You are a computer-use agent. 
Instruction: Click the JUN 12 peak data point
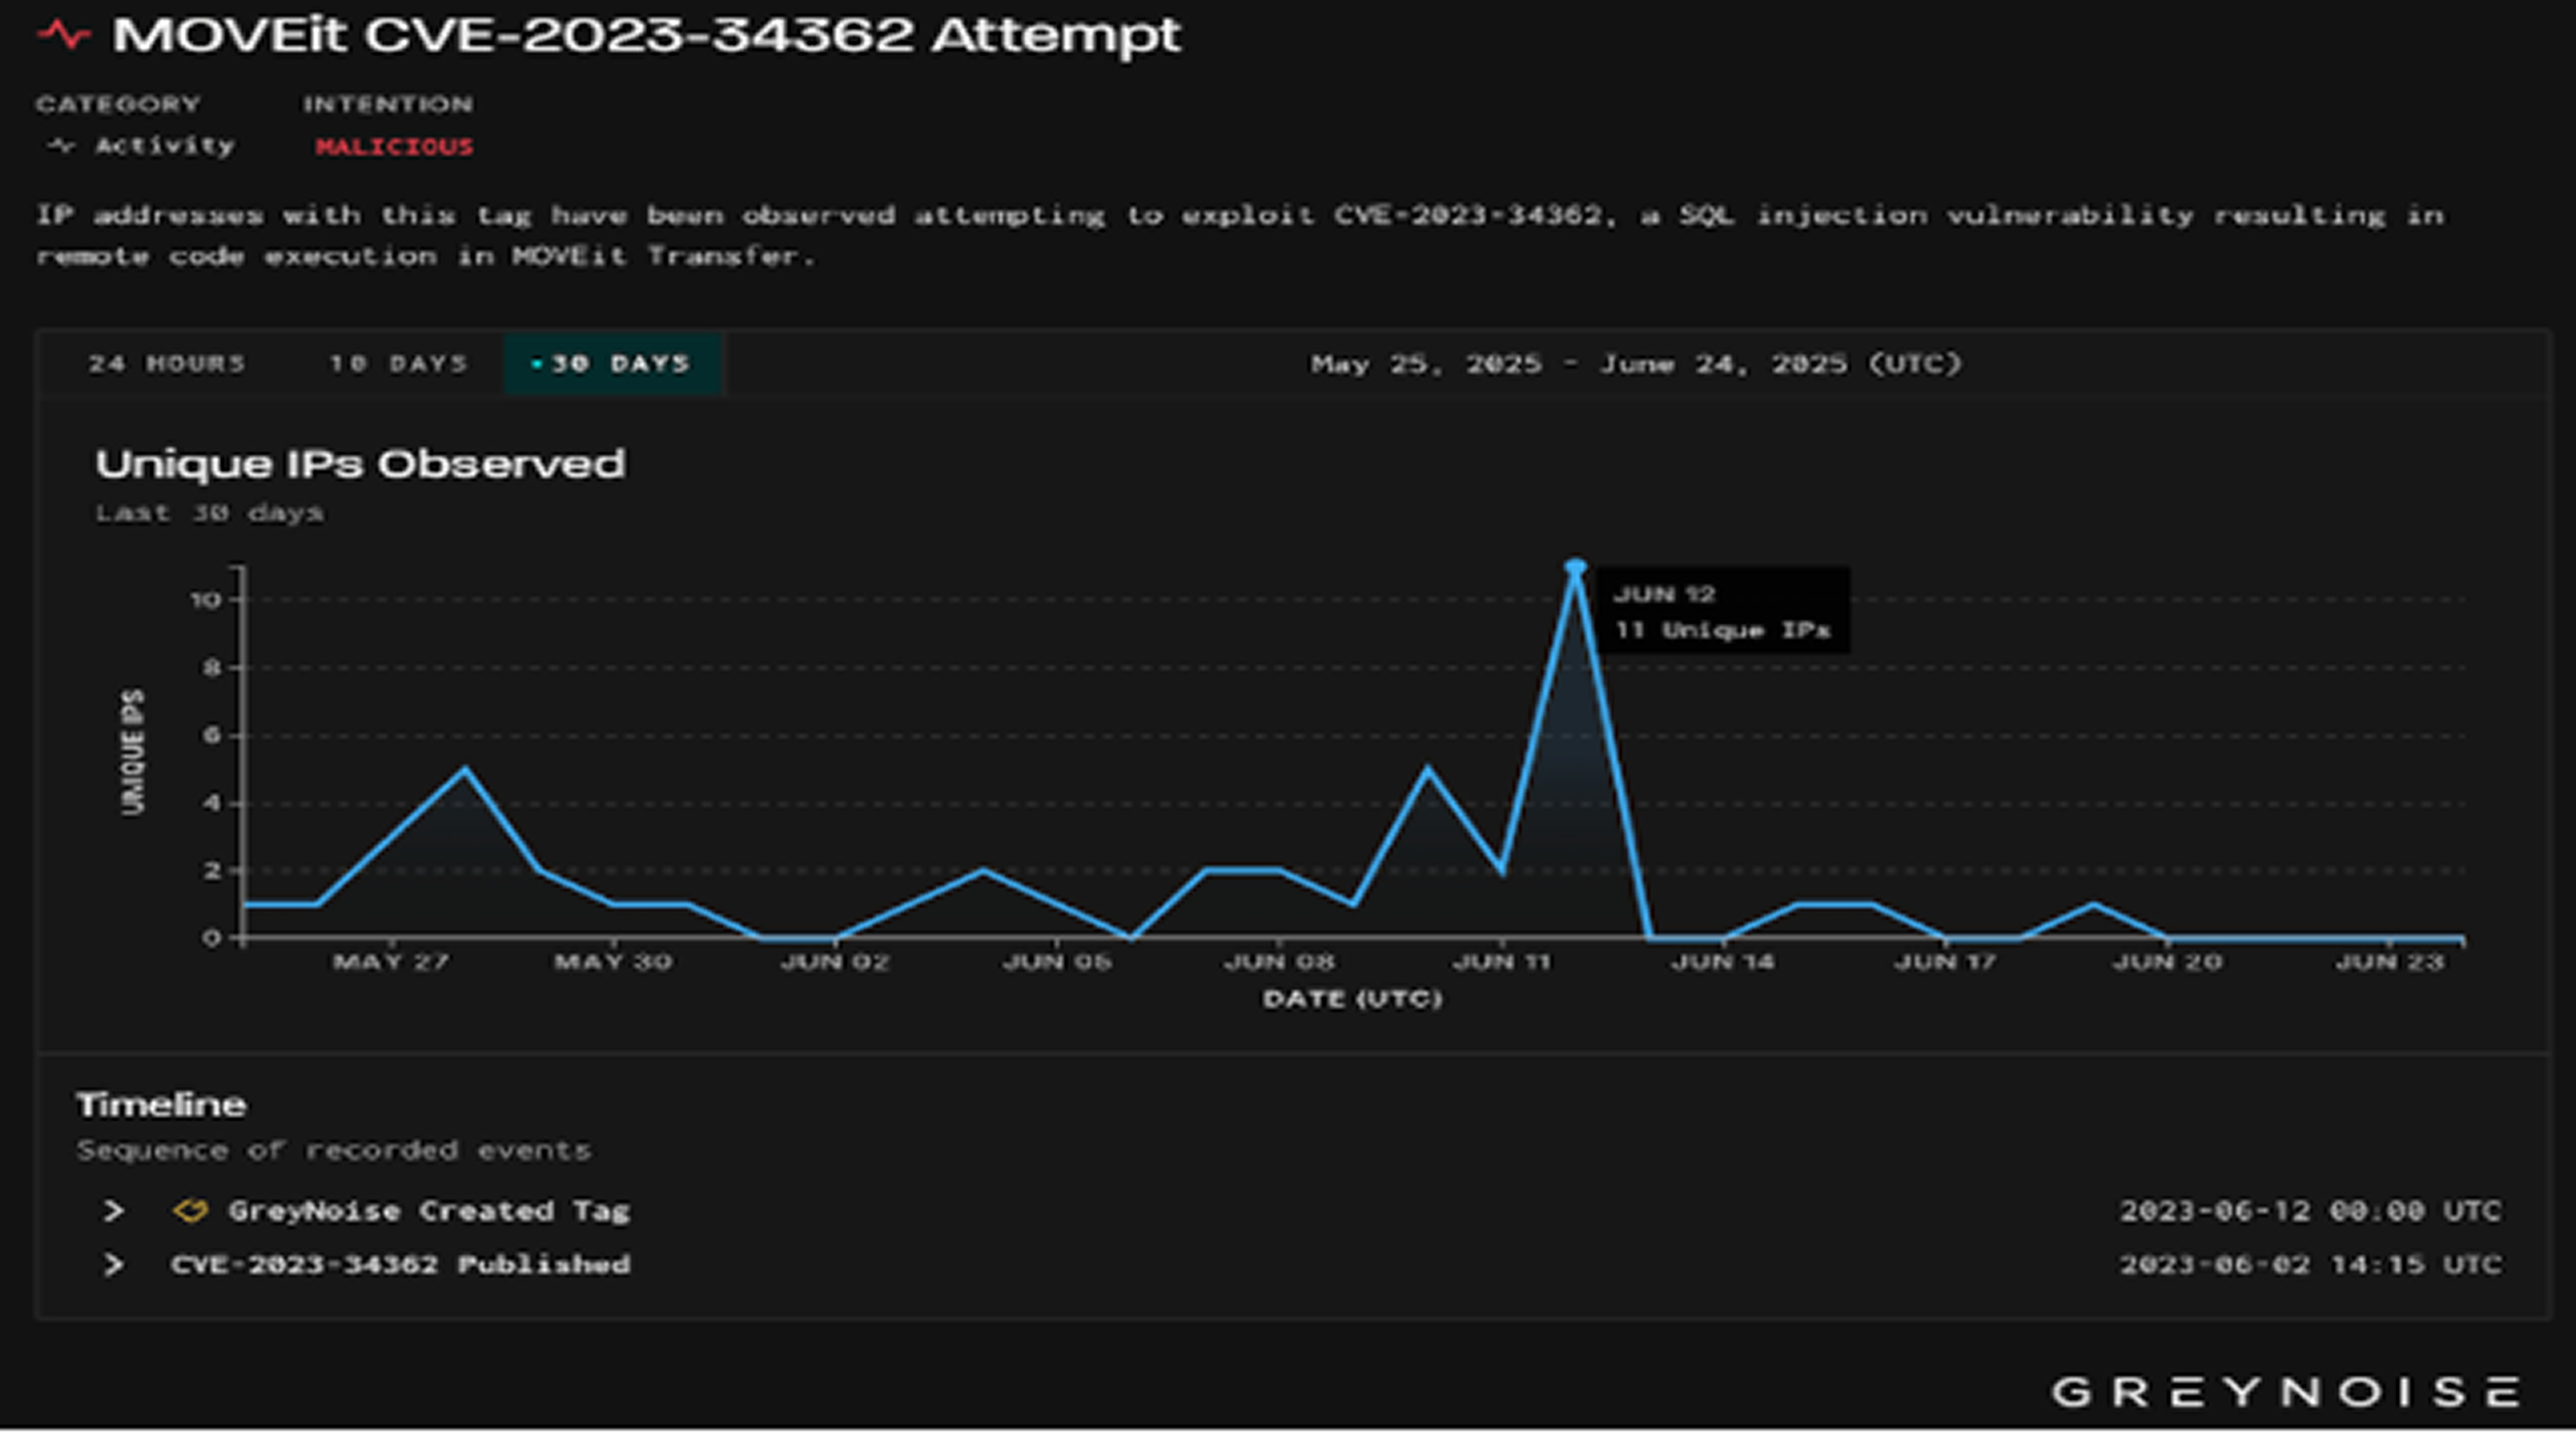click(1575, 567)
